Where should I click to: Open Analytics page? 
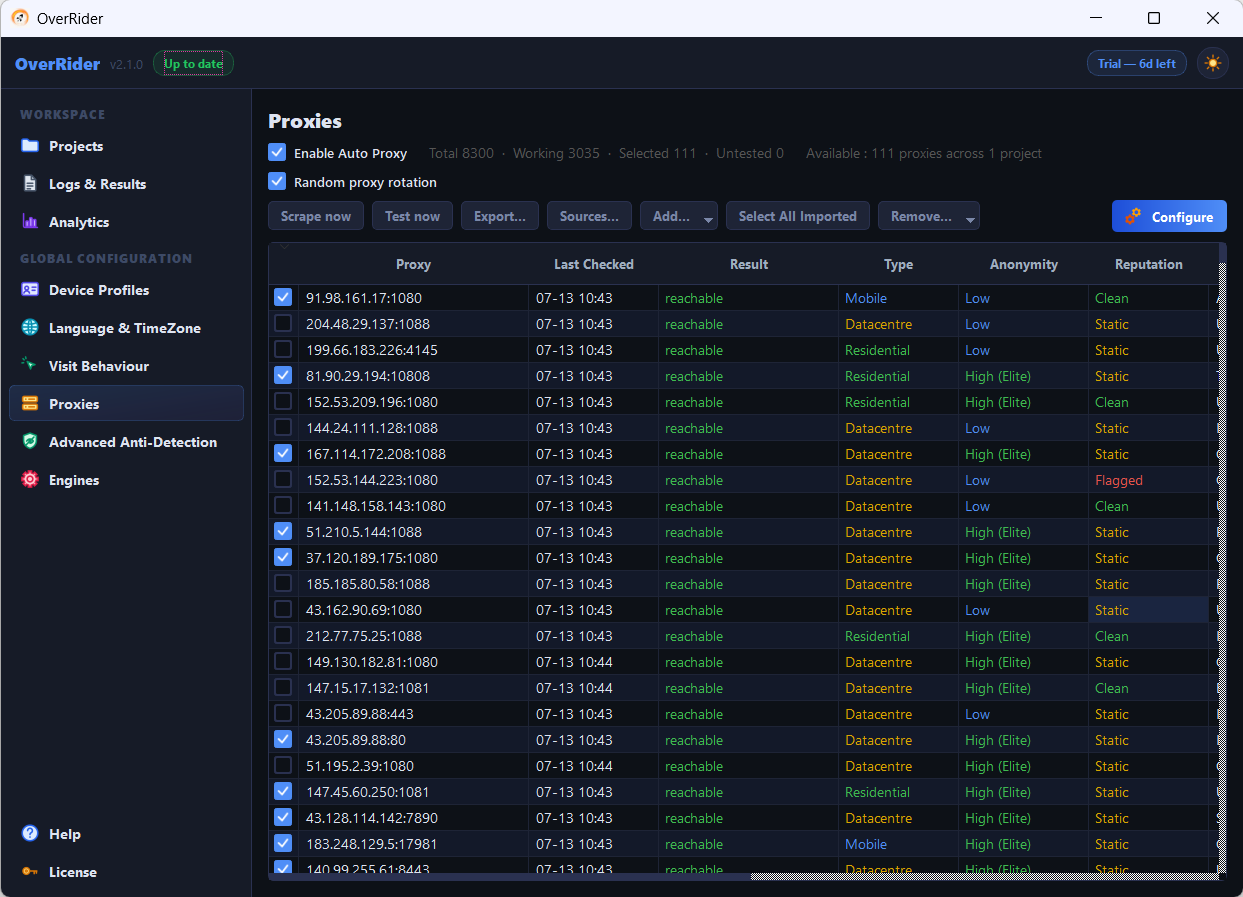point(126,222)
